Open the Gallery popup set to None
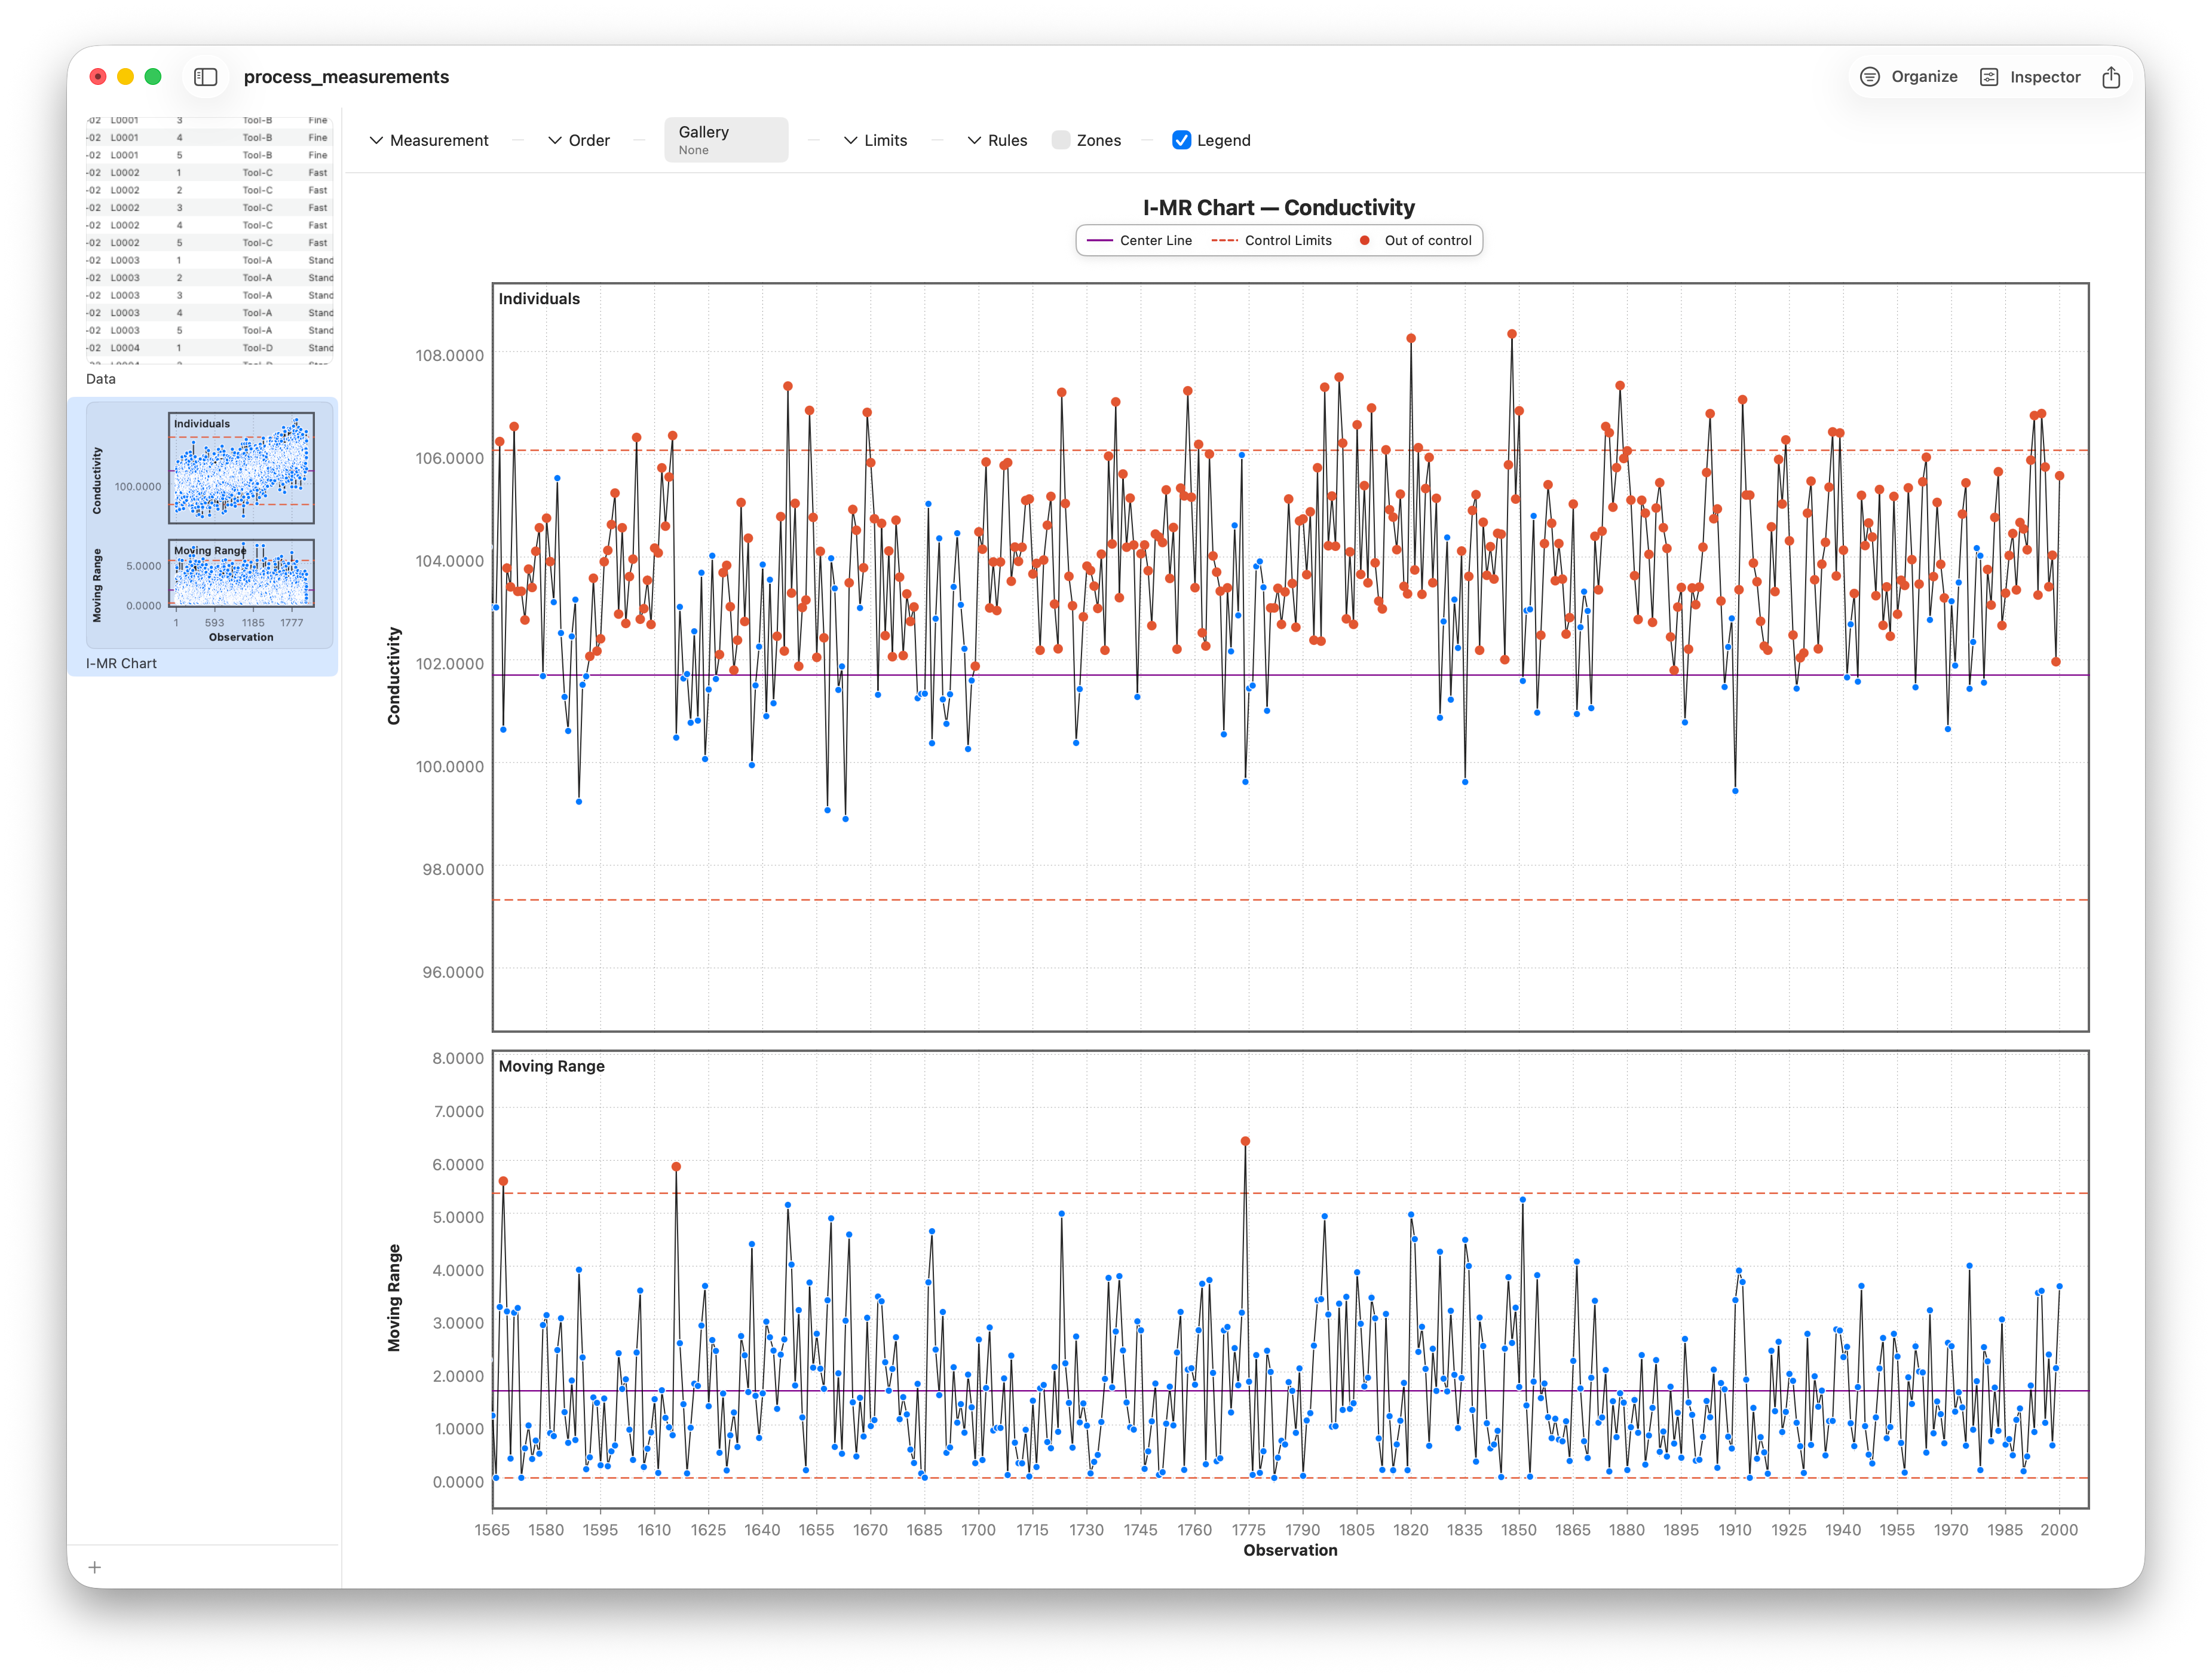This screenshot has width=2212, height=1677. [726, 140]
